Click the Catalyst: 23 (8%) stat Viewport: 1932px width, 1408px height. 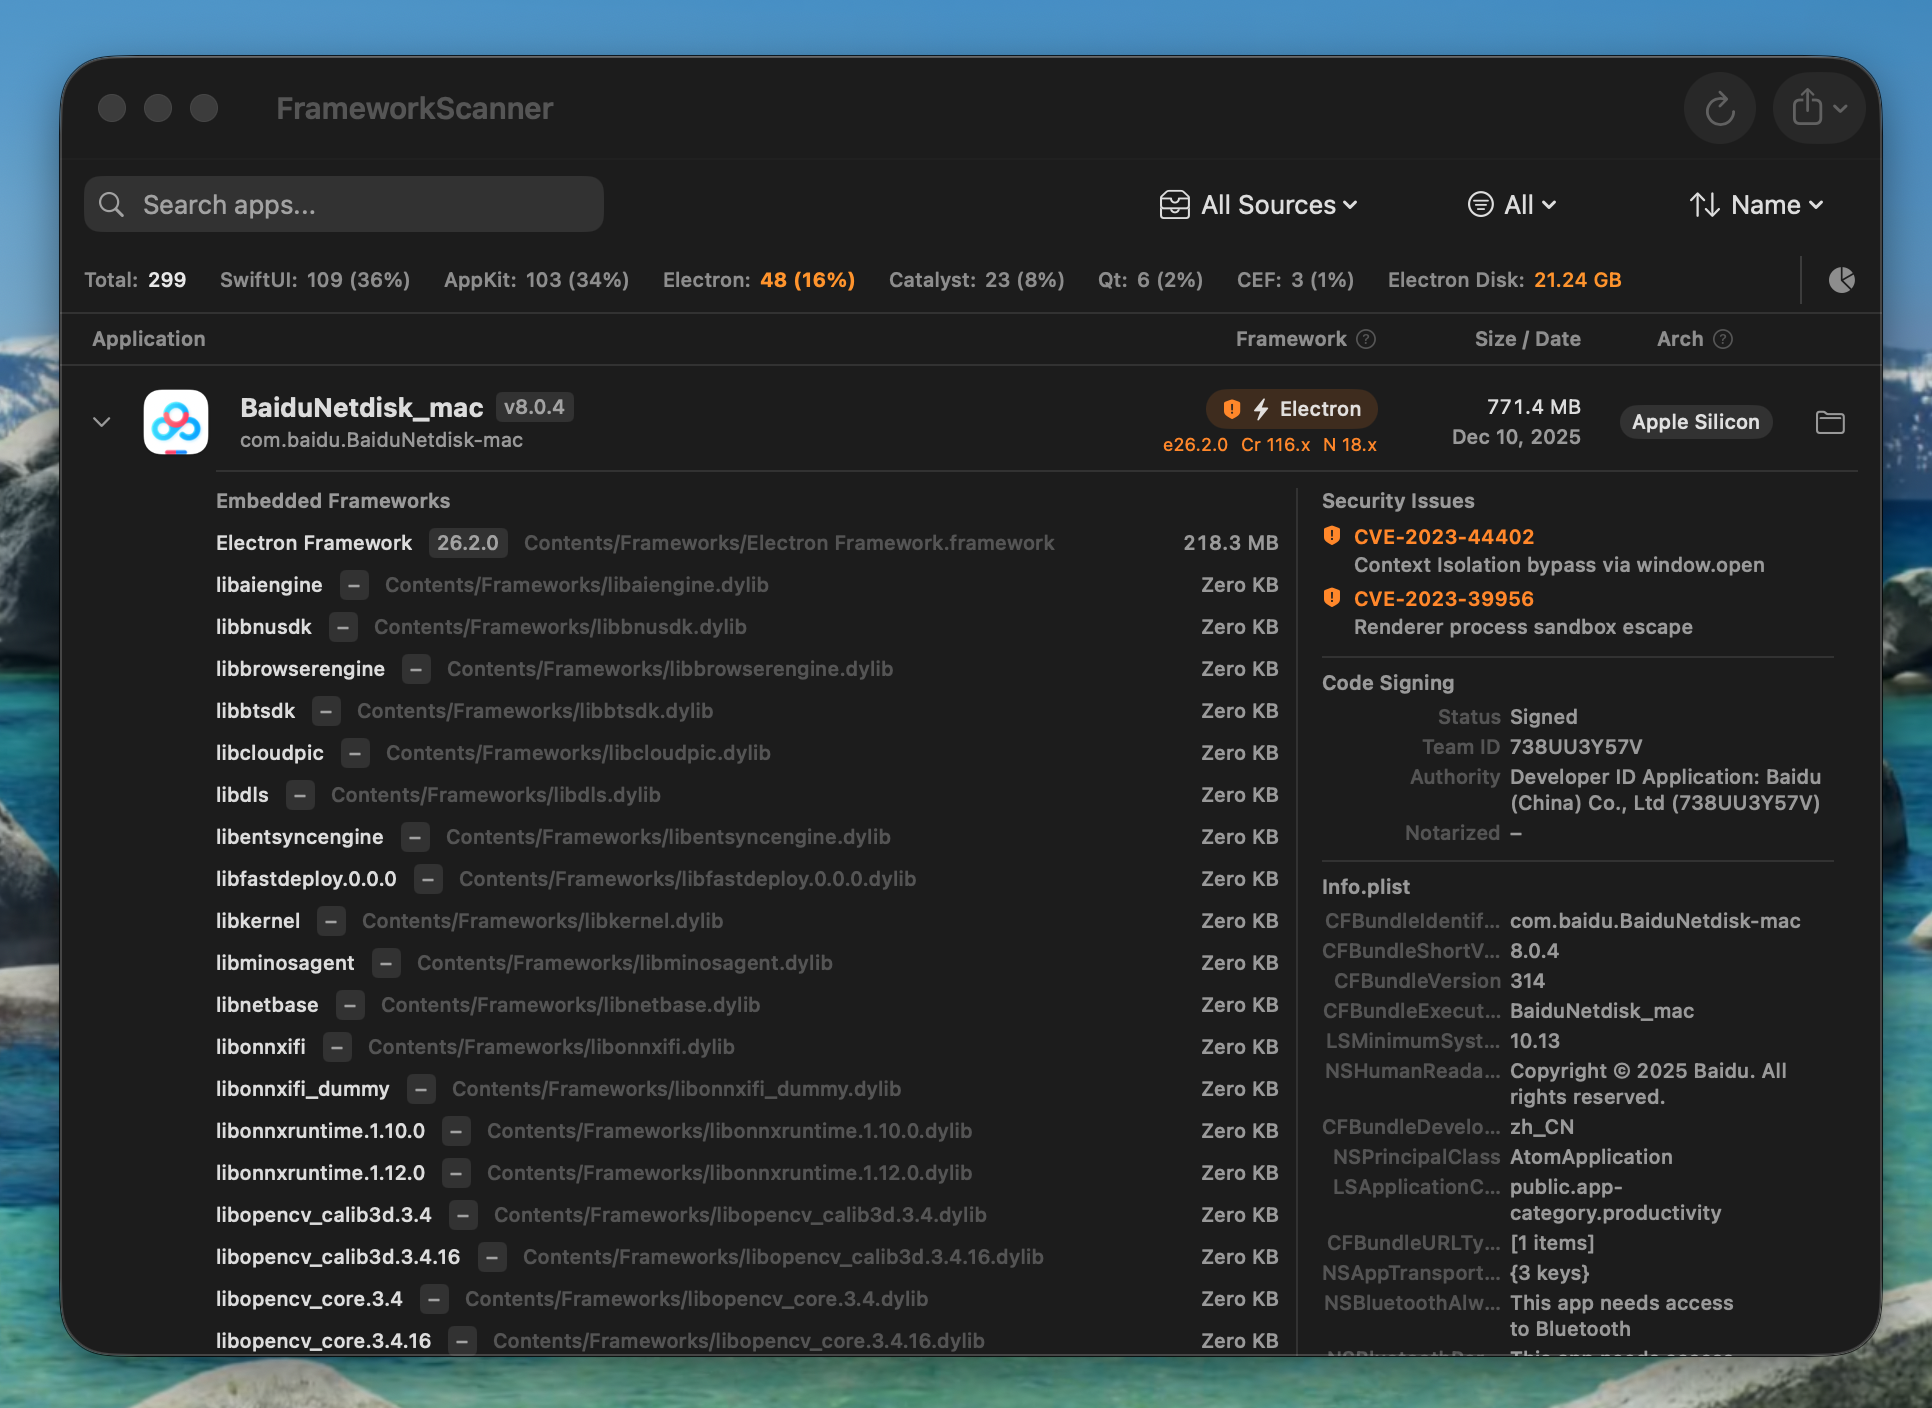click(977, 280)
